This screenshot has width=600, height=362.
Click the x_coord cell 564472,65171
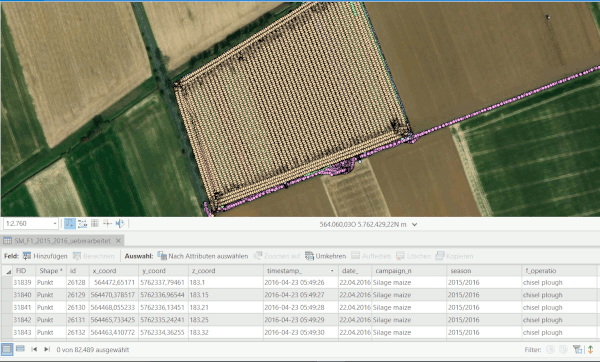click(114, 282)
